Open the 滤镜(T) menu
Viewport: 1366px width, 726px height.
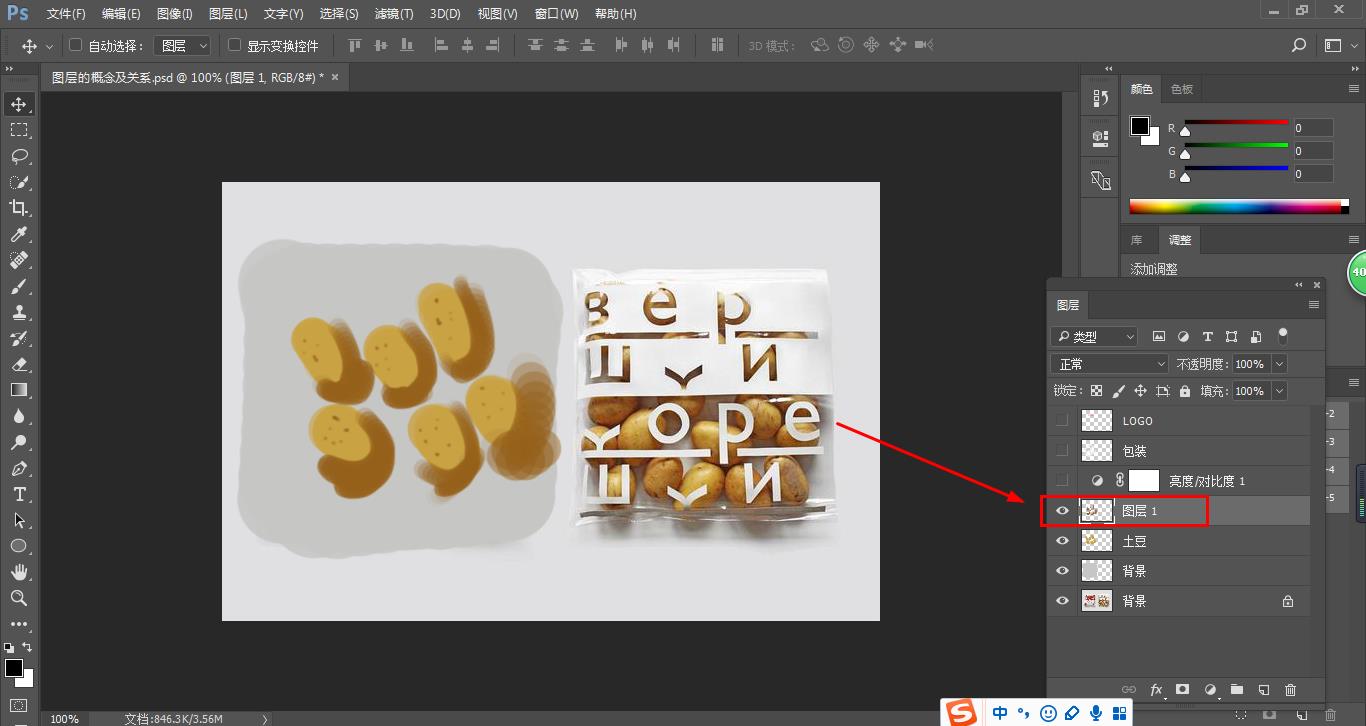(393, 14)
